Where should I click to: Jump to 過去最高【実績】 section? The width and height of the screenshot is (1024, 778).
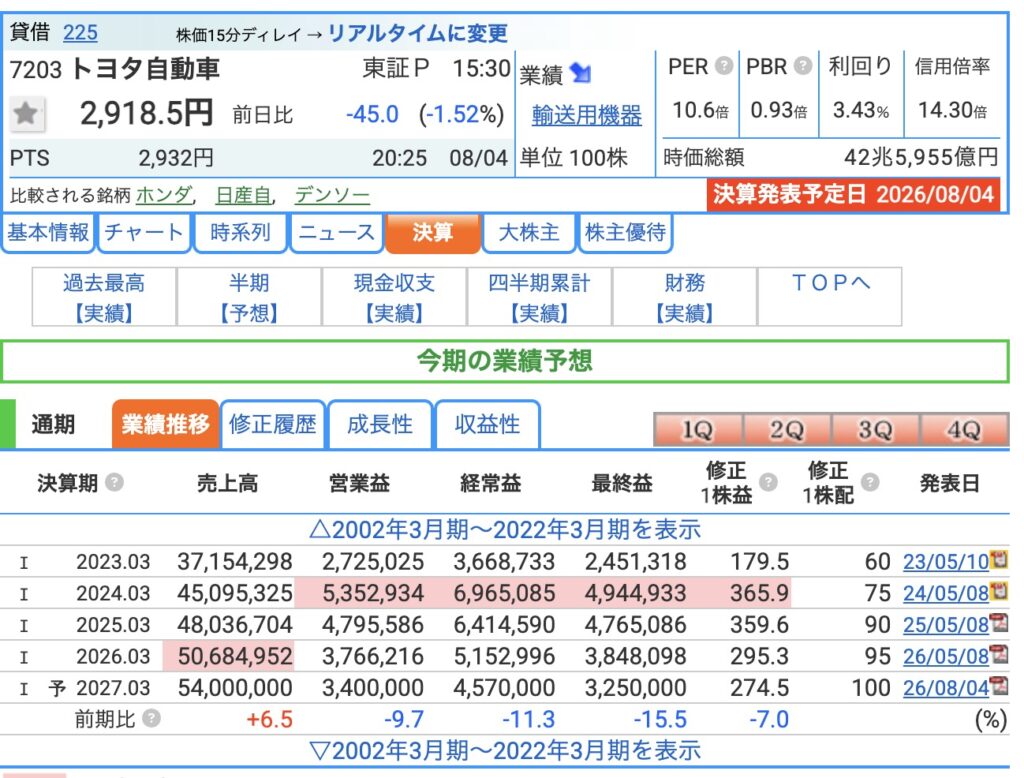pos(104,297)
